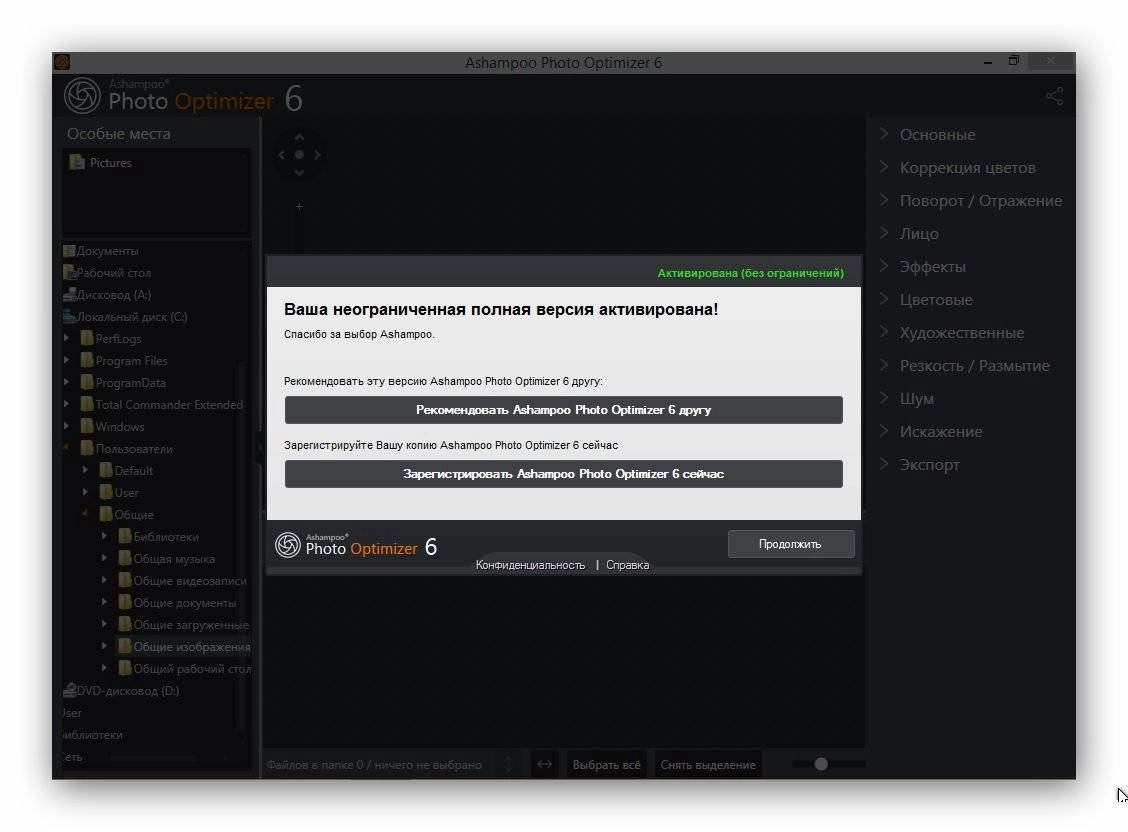Open the Конфиденциальность link
The width and height of the screenshot is (1128, 832).
click(530, 565)
